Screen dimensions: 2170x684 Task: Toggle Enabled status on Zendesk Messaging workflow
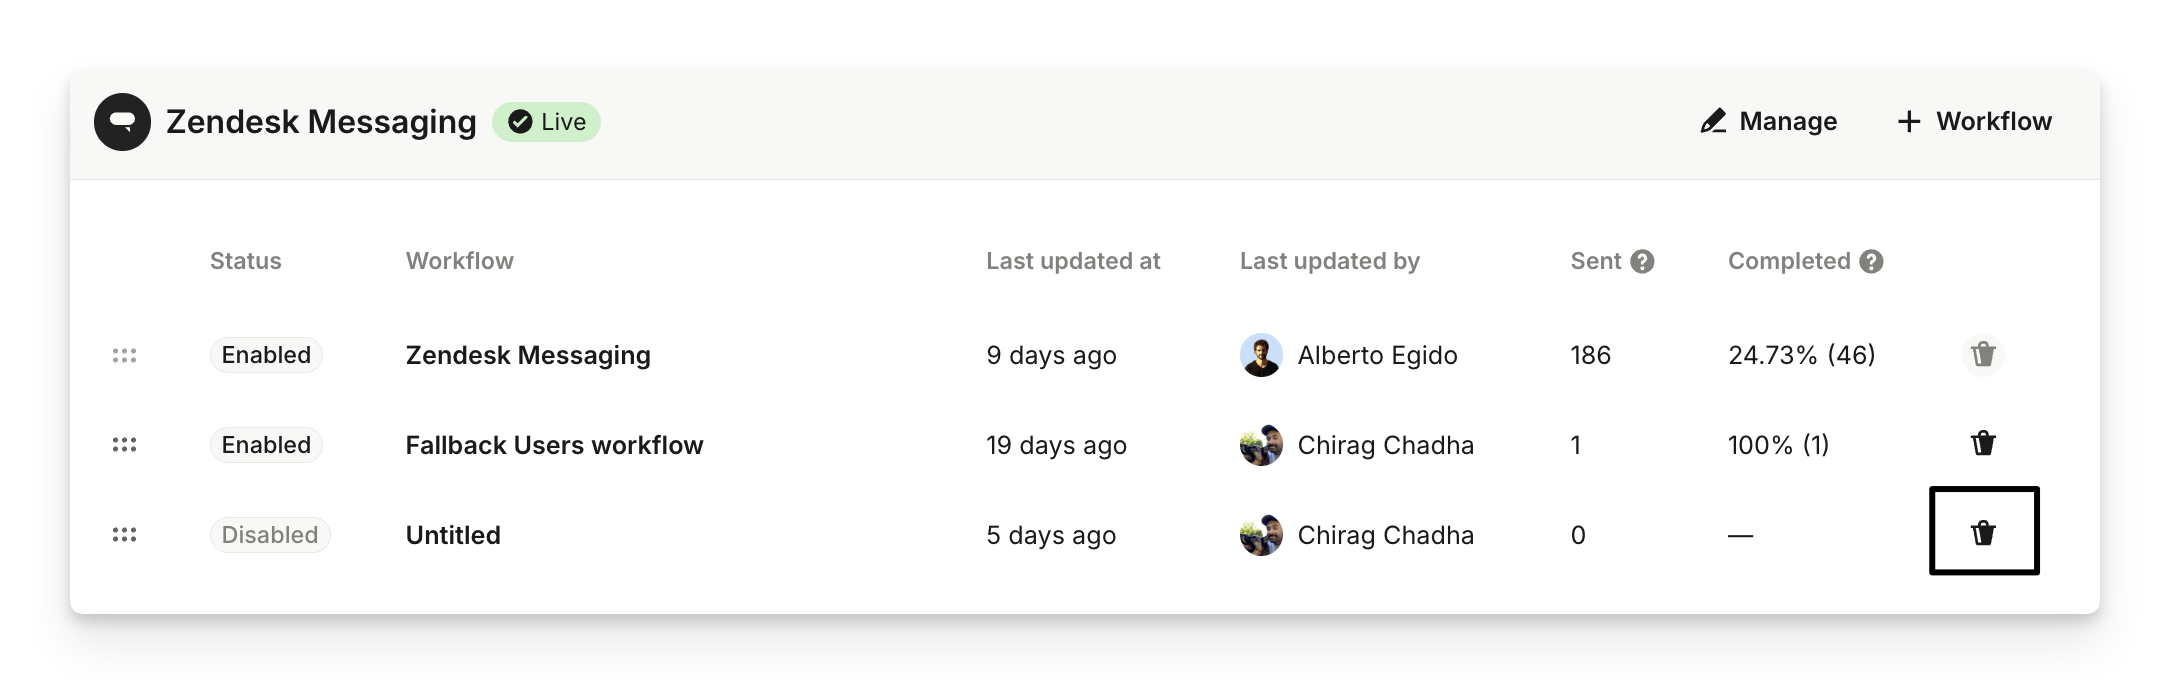(266, 355)
